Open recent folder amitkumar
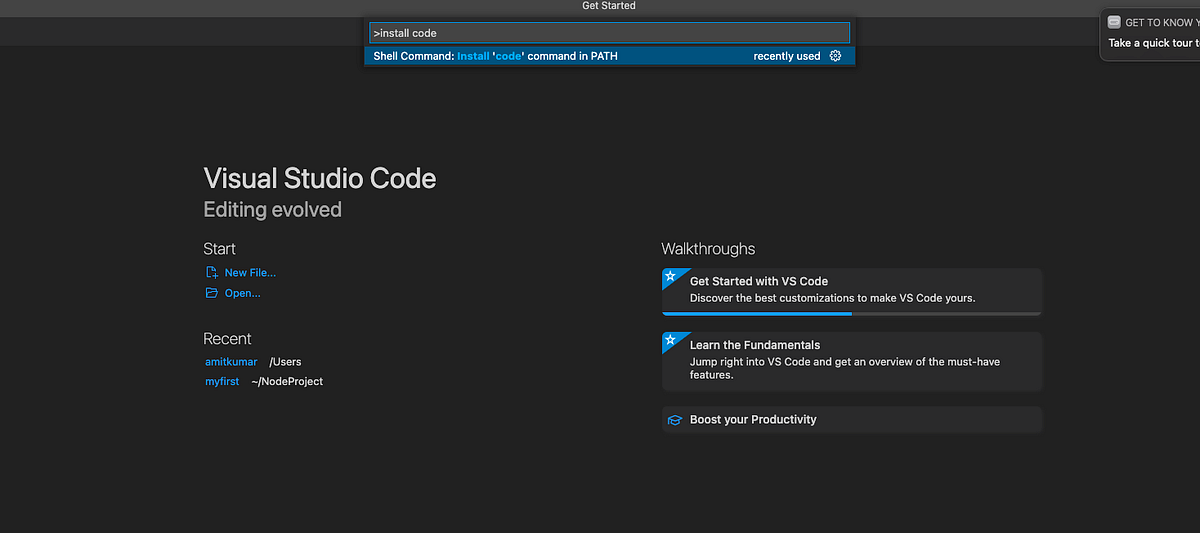This screenshot has height=533, width=1200. [x=231, y=362]
